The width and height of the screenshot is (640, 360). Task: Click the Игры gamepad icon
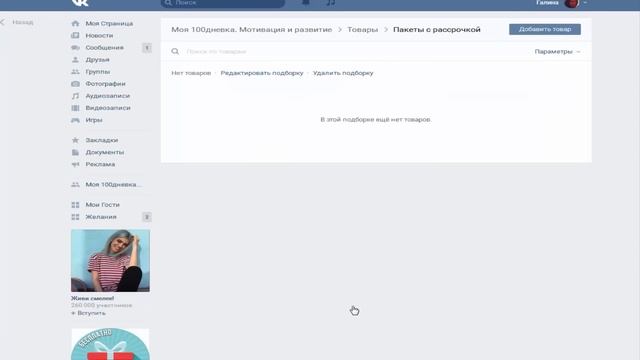coord(75,120)
